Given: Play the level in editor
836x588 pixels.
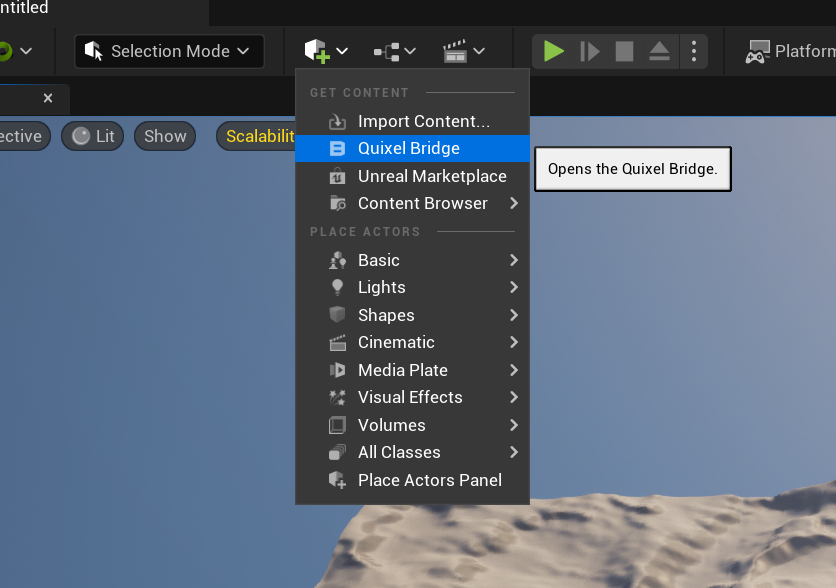Looking at the screenshot, I should [x=553, y=51].
